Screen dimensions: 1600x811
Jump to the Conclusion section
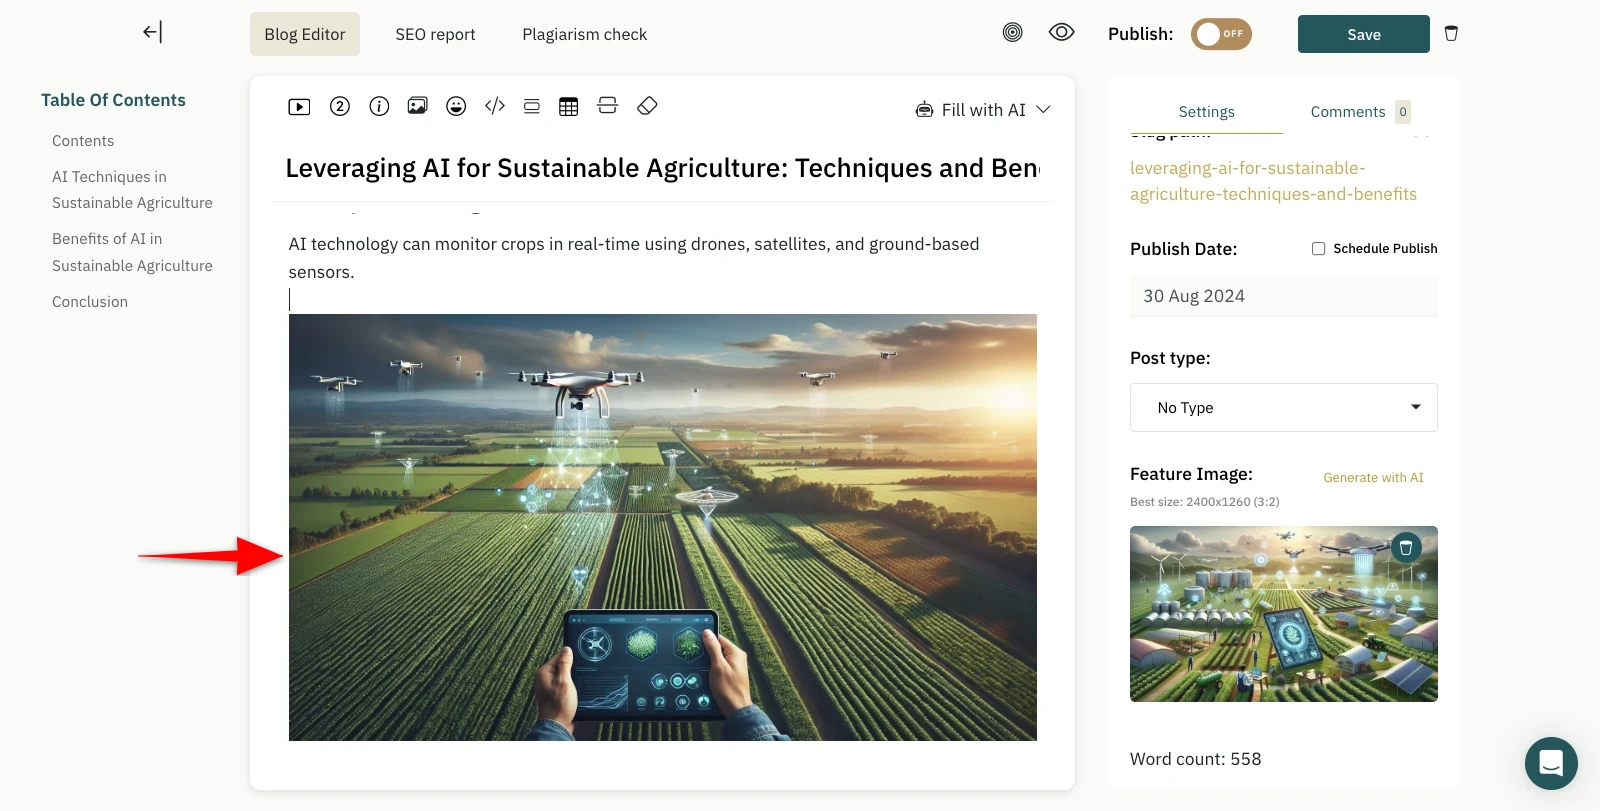point(90,302)
